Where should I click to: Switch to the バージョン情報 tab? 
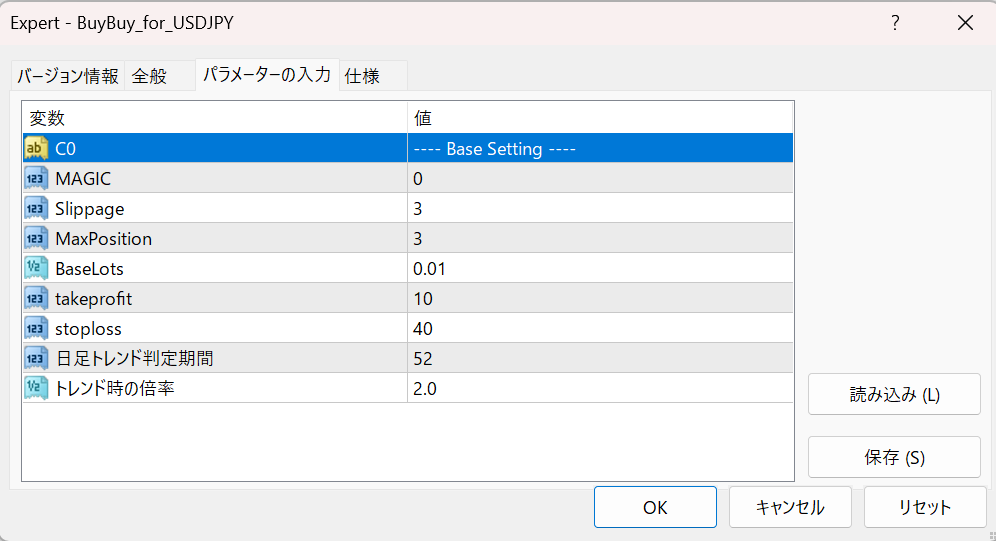pos(67,76)
